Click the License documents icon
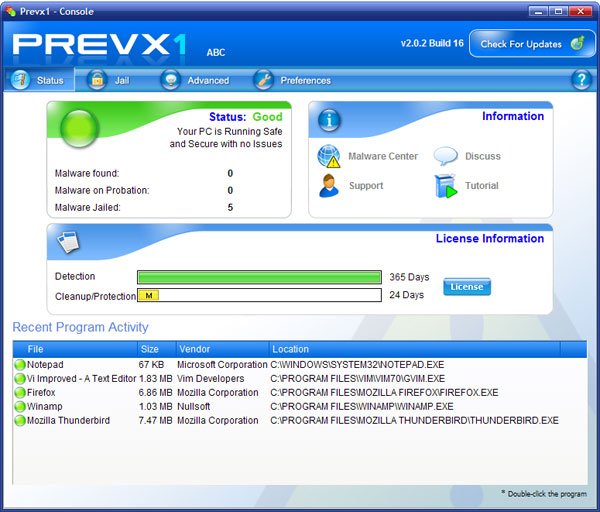Image resolution: width=600 pixels, height=512 pixels. [x=68, y=242]
